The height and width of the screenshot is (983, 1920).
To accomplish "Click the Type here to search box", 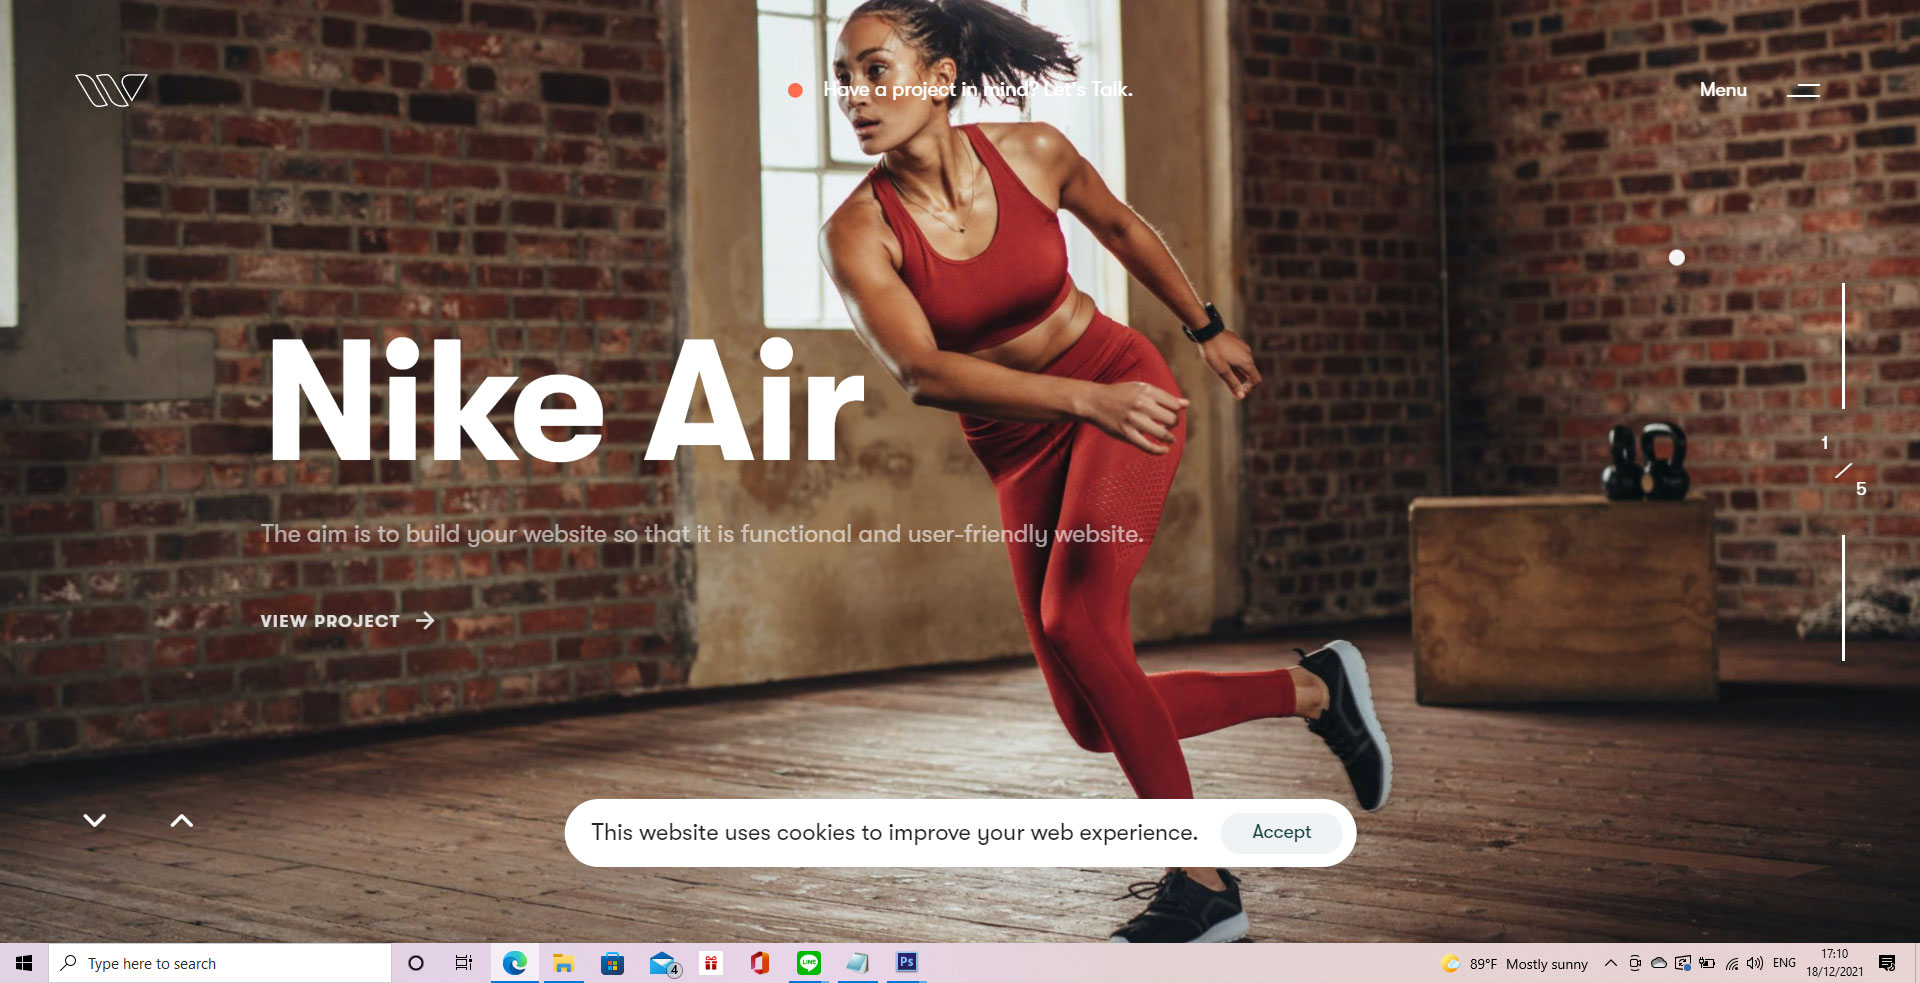I will (x=220, y=963).
